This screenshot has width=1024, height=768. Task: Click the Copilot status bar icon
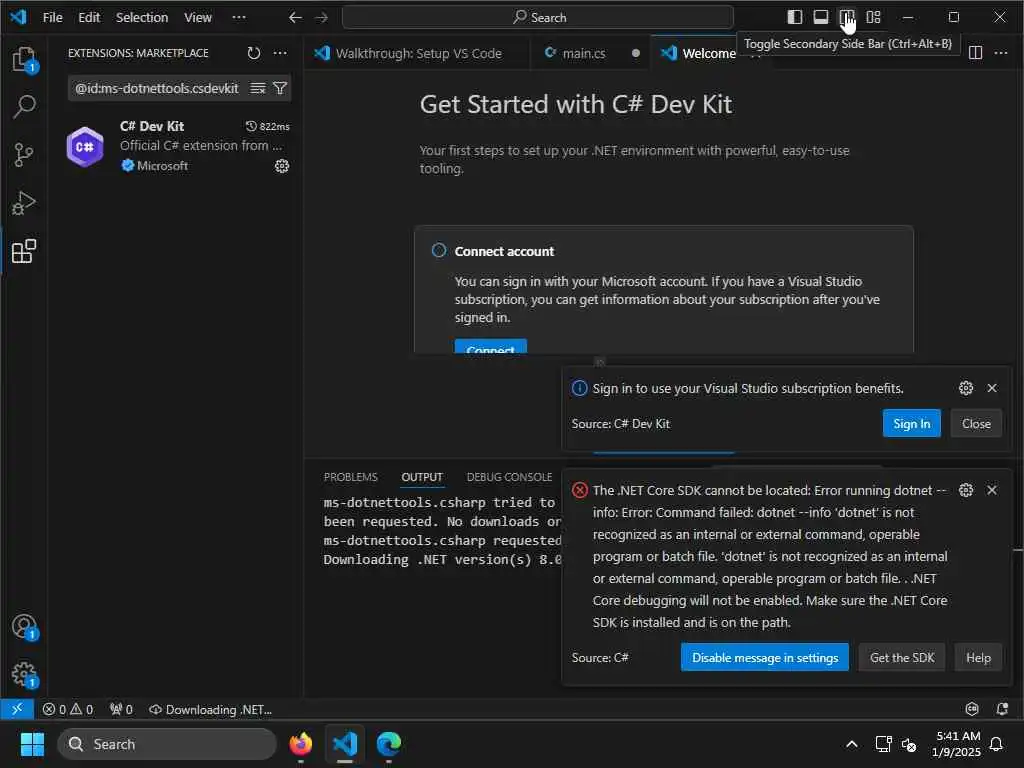pos(972,709)
